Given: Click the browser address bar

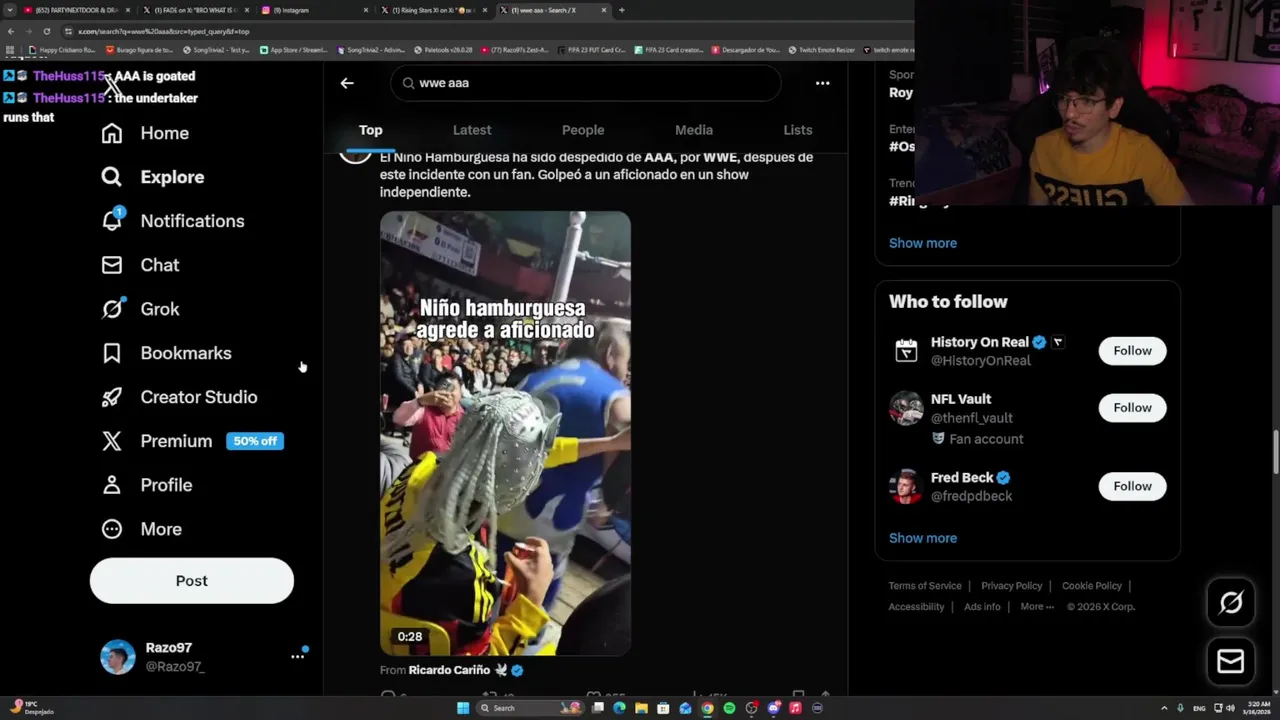Looking at the screenshot, I should (x=480, y=31).
